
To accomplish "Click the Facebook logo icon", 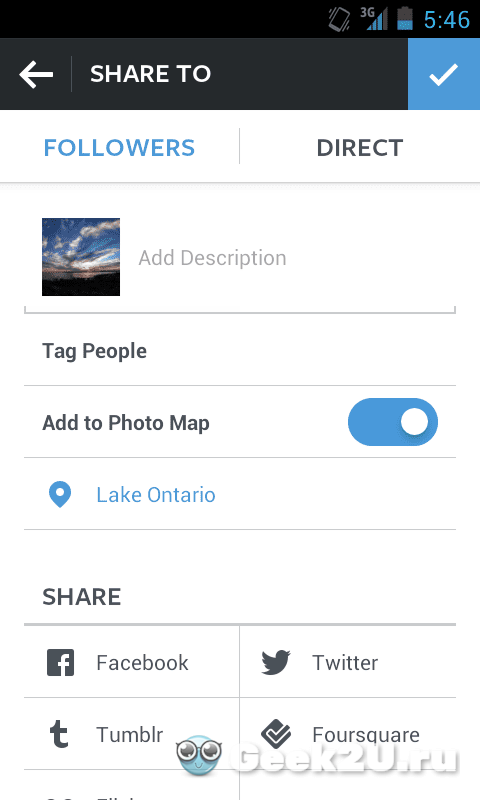I will (x=61, y=662).
